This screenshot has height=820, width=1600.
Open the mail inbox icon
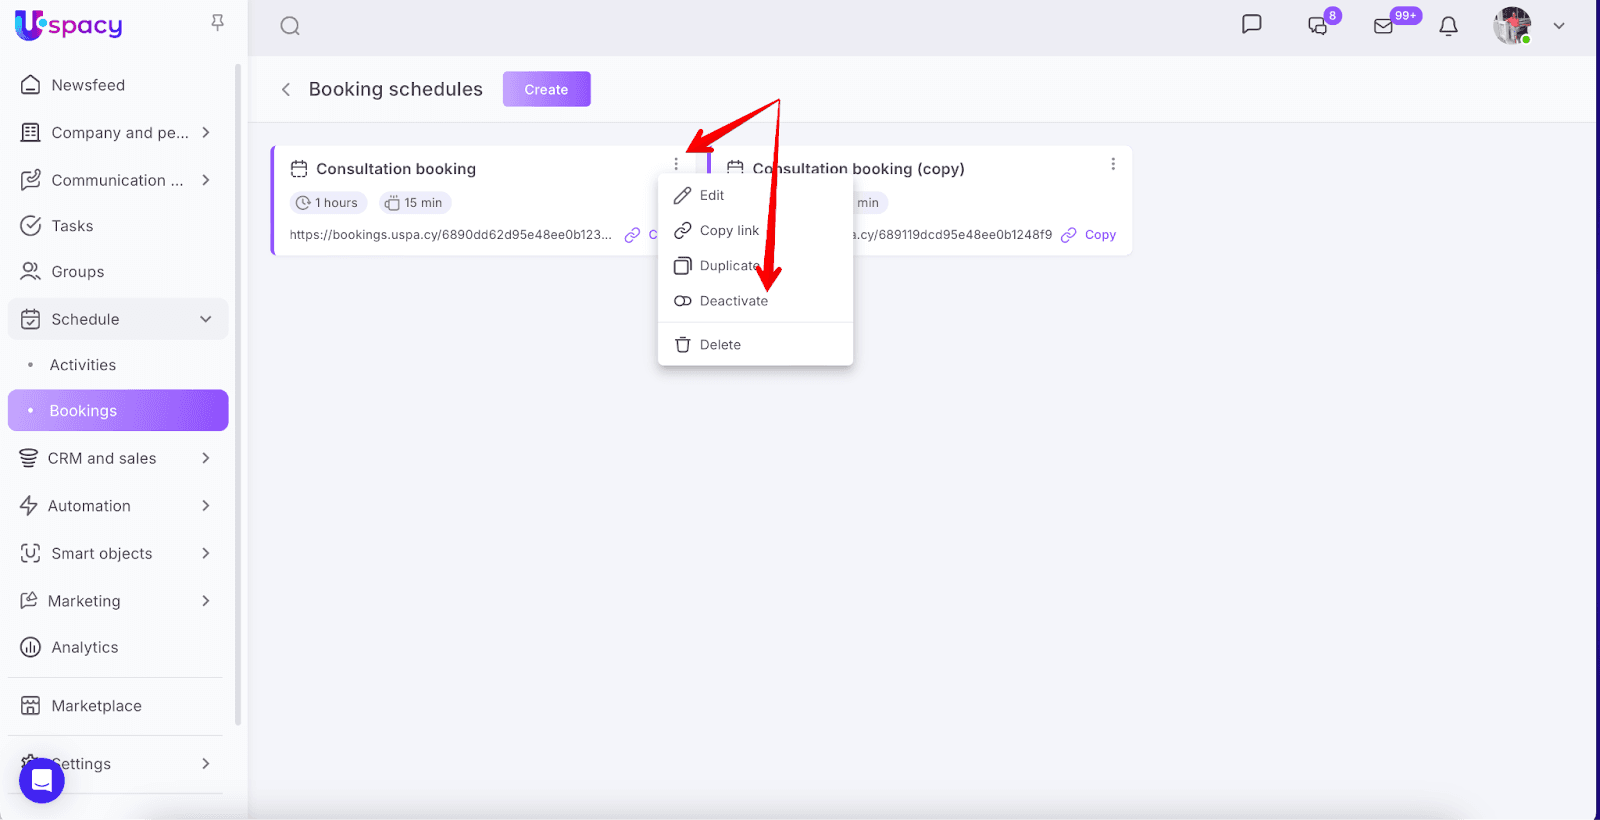(x=1384, y=26)
